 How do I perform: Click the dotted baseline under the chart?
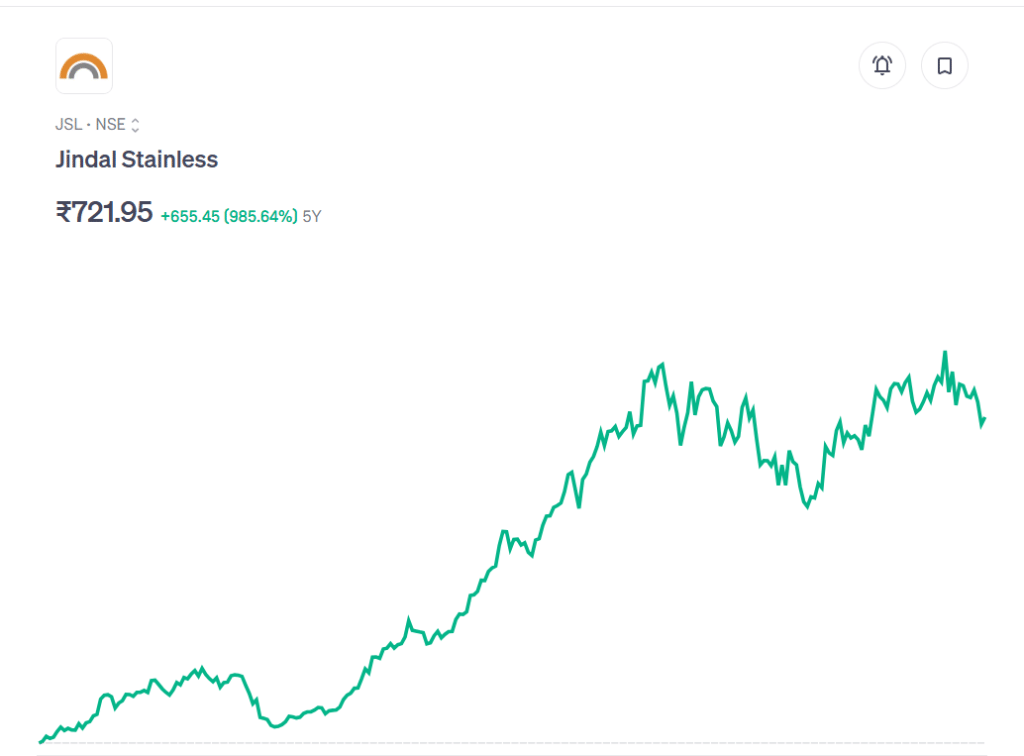coord(500,743)
